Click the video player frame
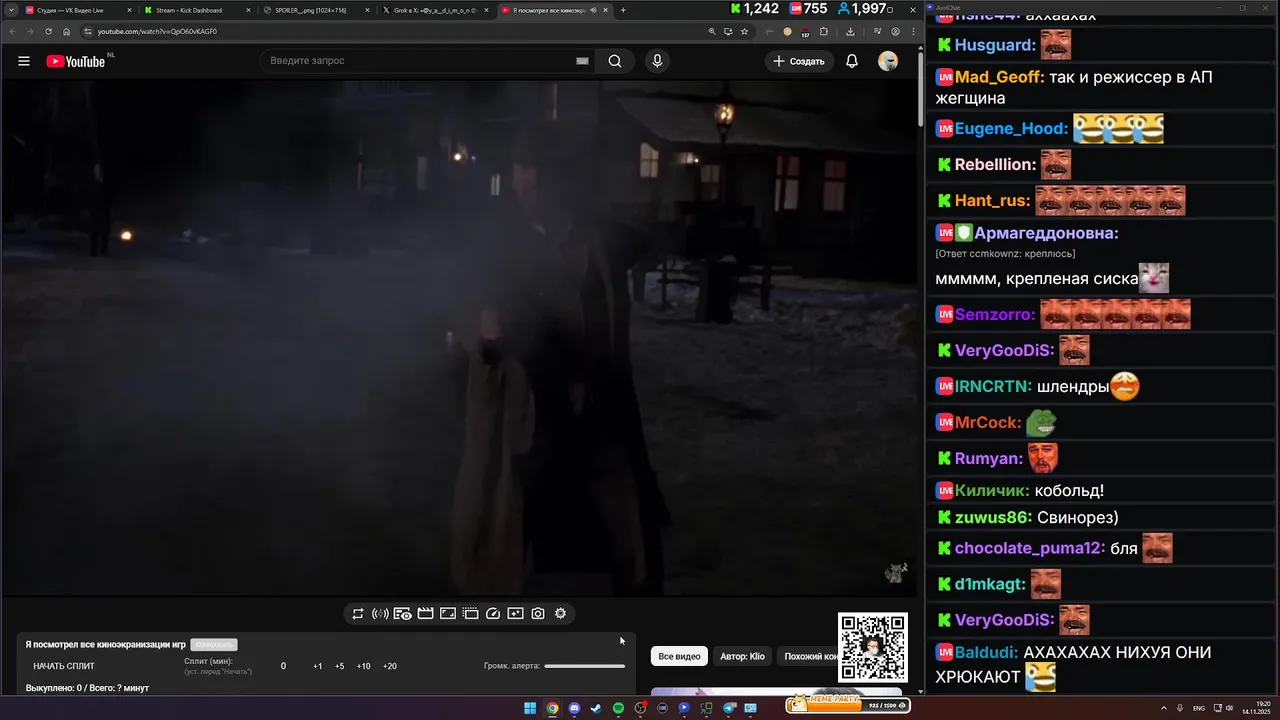This screenshot has height=720, width=1280. click(459, 338)
